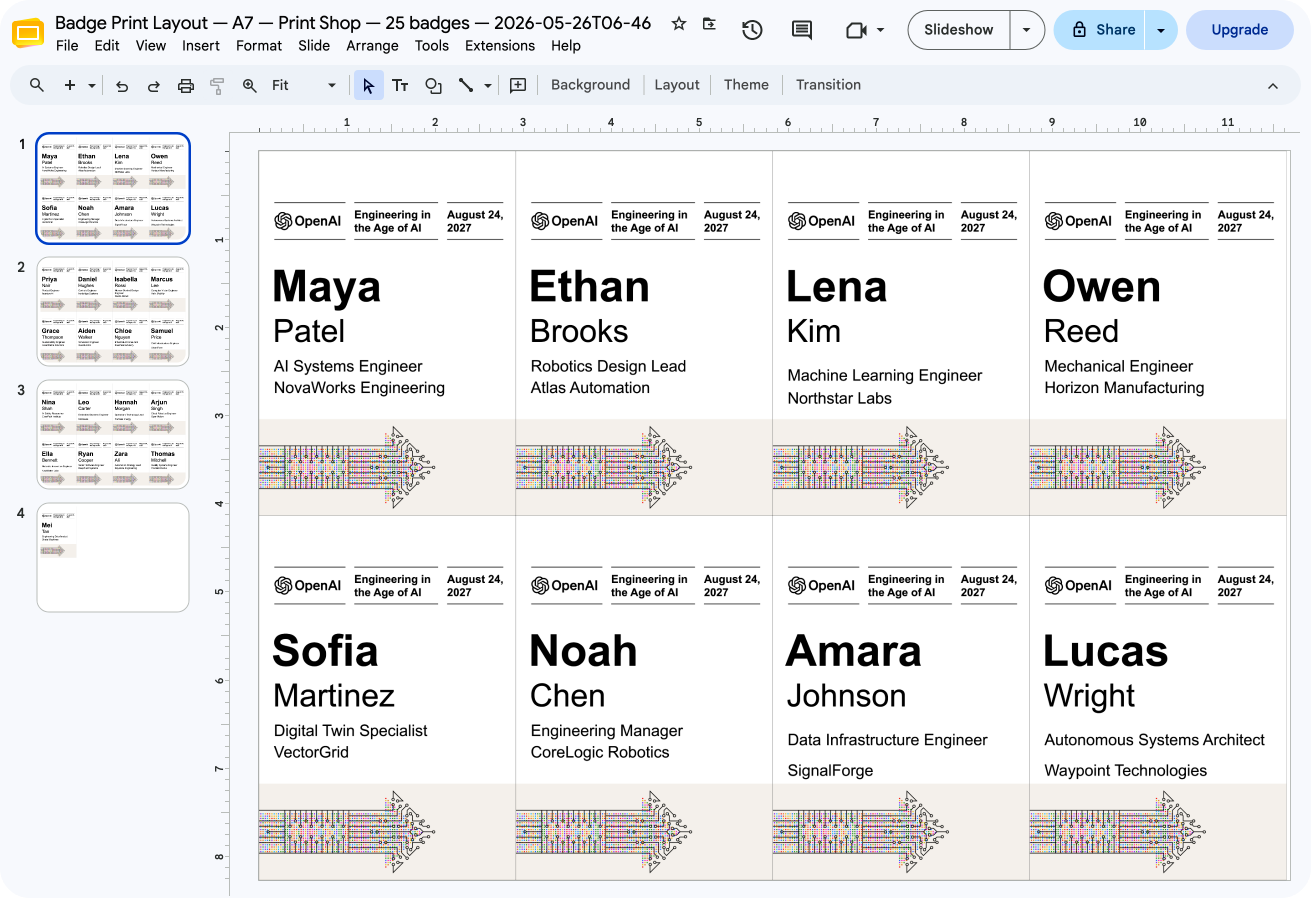Open the Insert menu

click(201, 45)
